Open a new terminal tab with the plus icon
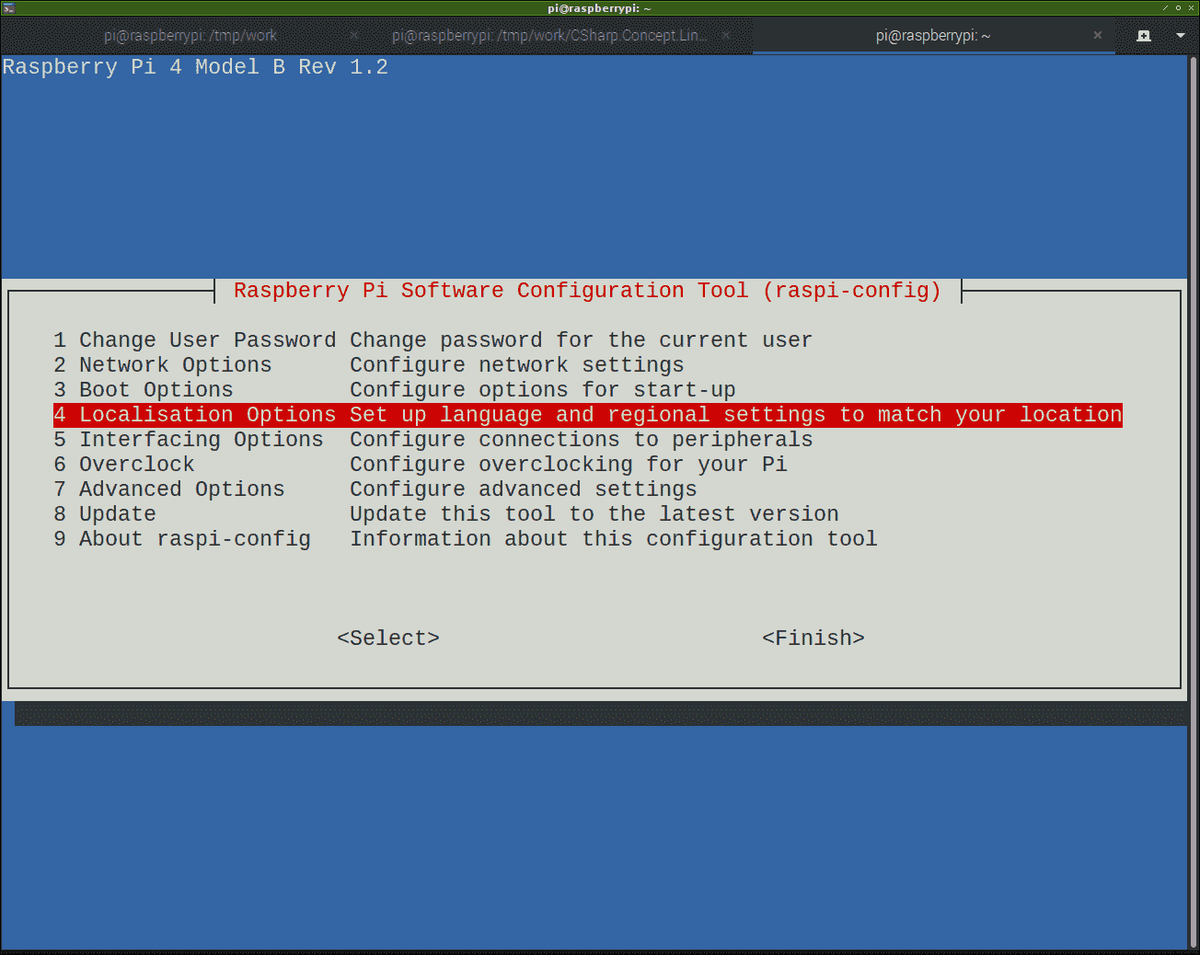This screenshot has height=955, width=1200. pos(1144,35)
